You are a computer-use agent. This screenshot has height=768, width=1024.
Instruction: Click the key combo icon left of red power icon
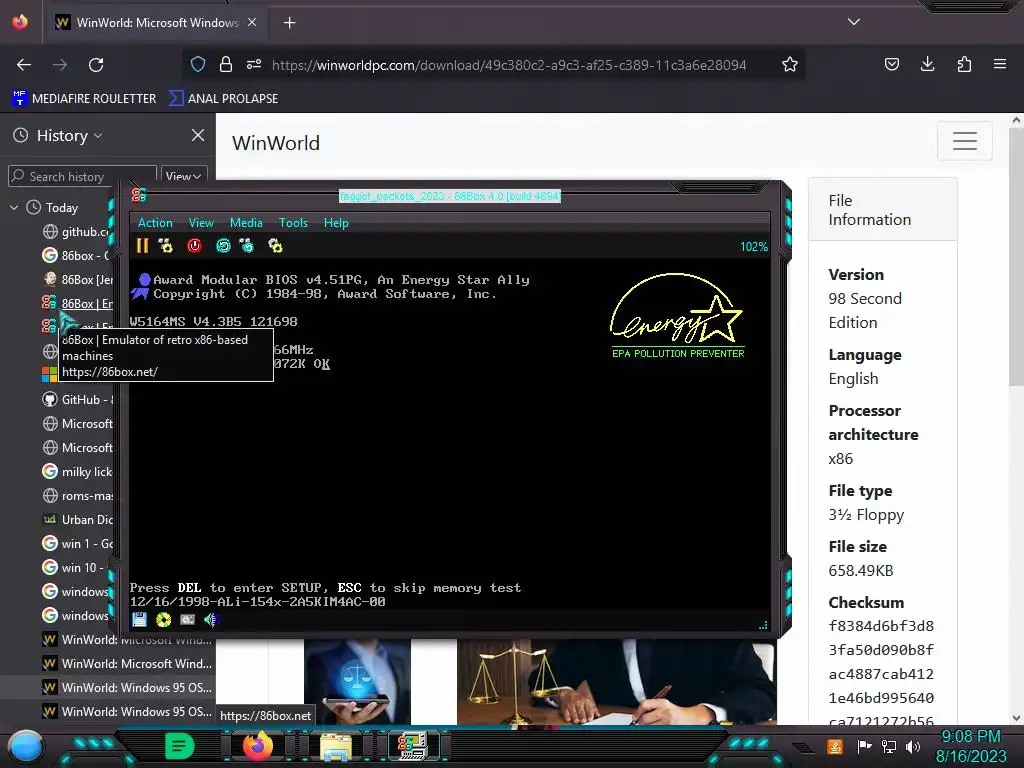click(166, 246)
